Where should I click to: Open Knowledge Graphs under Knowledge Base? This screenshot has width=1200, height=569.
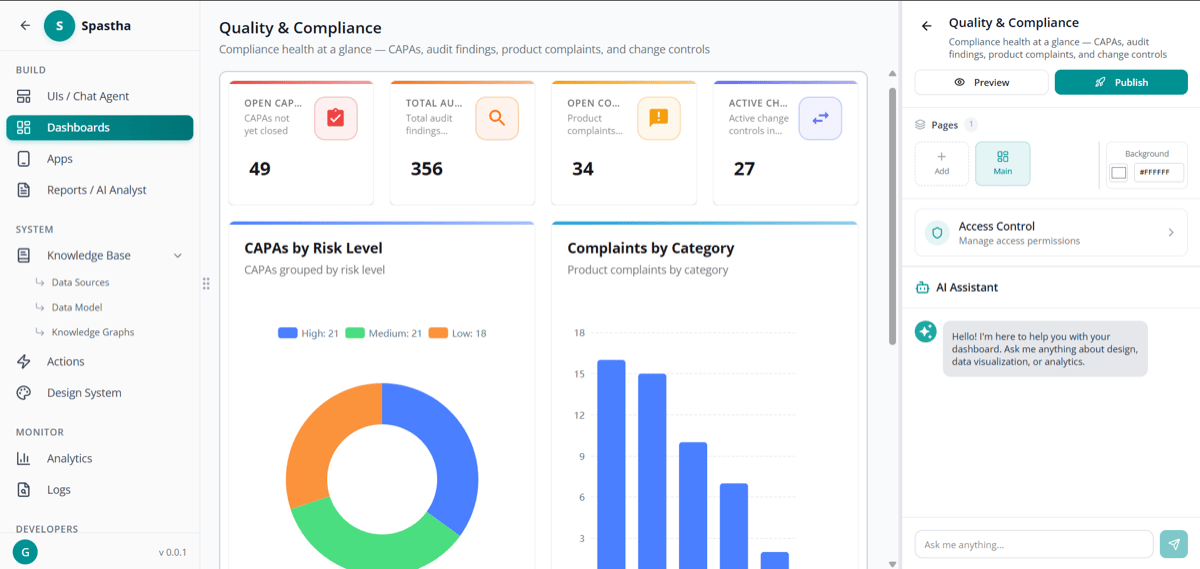92,332
